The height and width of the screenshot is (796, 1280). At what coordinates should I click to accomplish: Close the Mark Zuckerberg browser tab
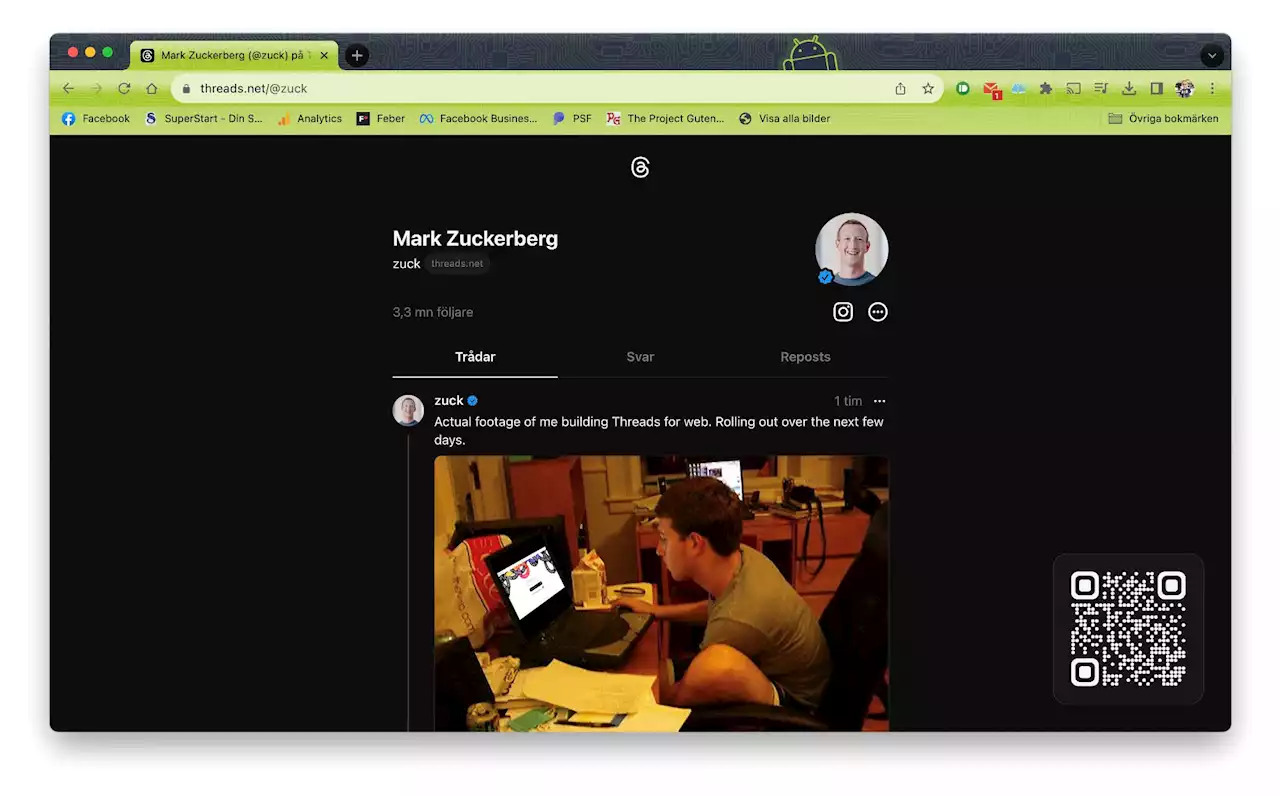(x=324, y=56)
